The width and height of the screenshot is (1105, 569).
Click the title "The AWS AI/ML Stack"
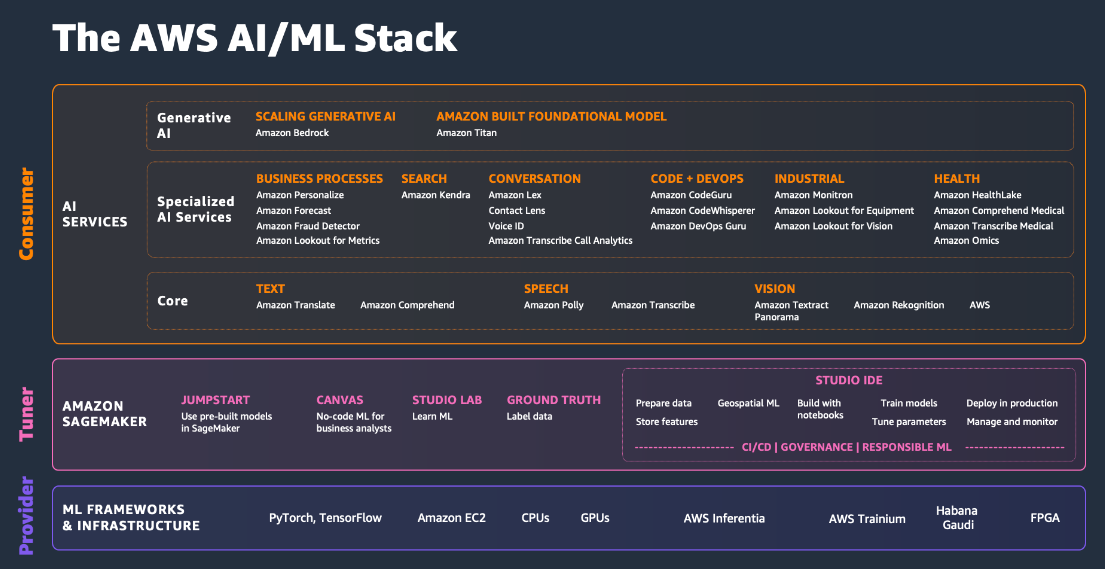point(254,38)
